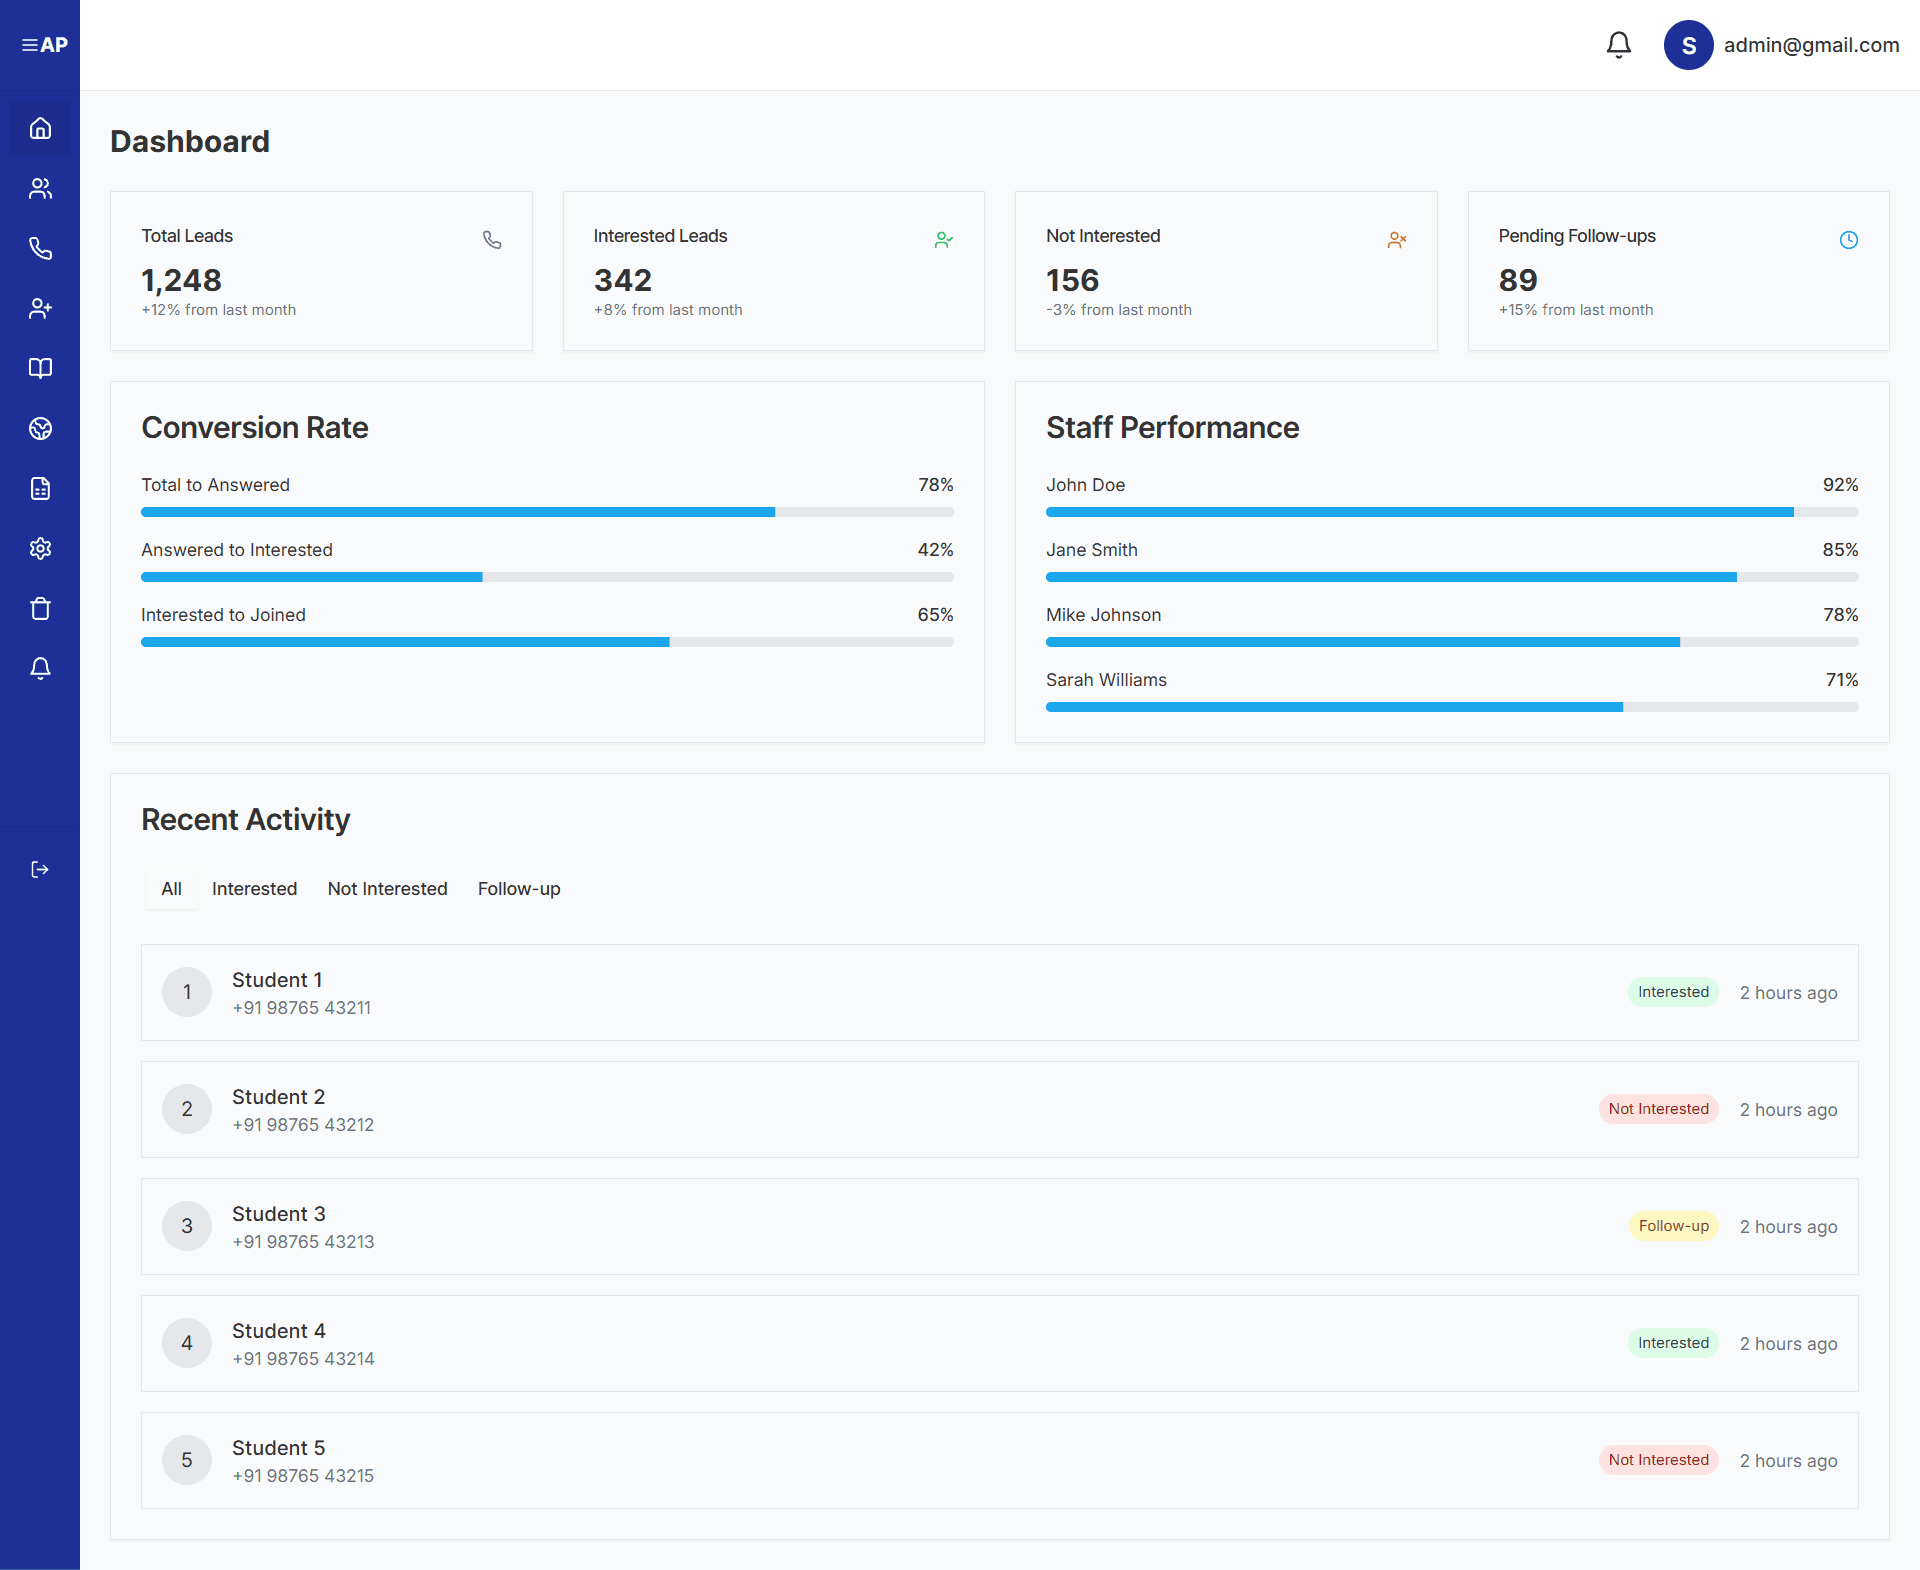Open the document report sidebar icon

pos(40,488)
